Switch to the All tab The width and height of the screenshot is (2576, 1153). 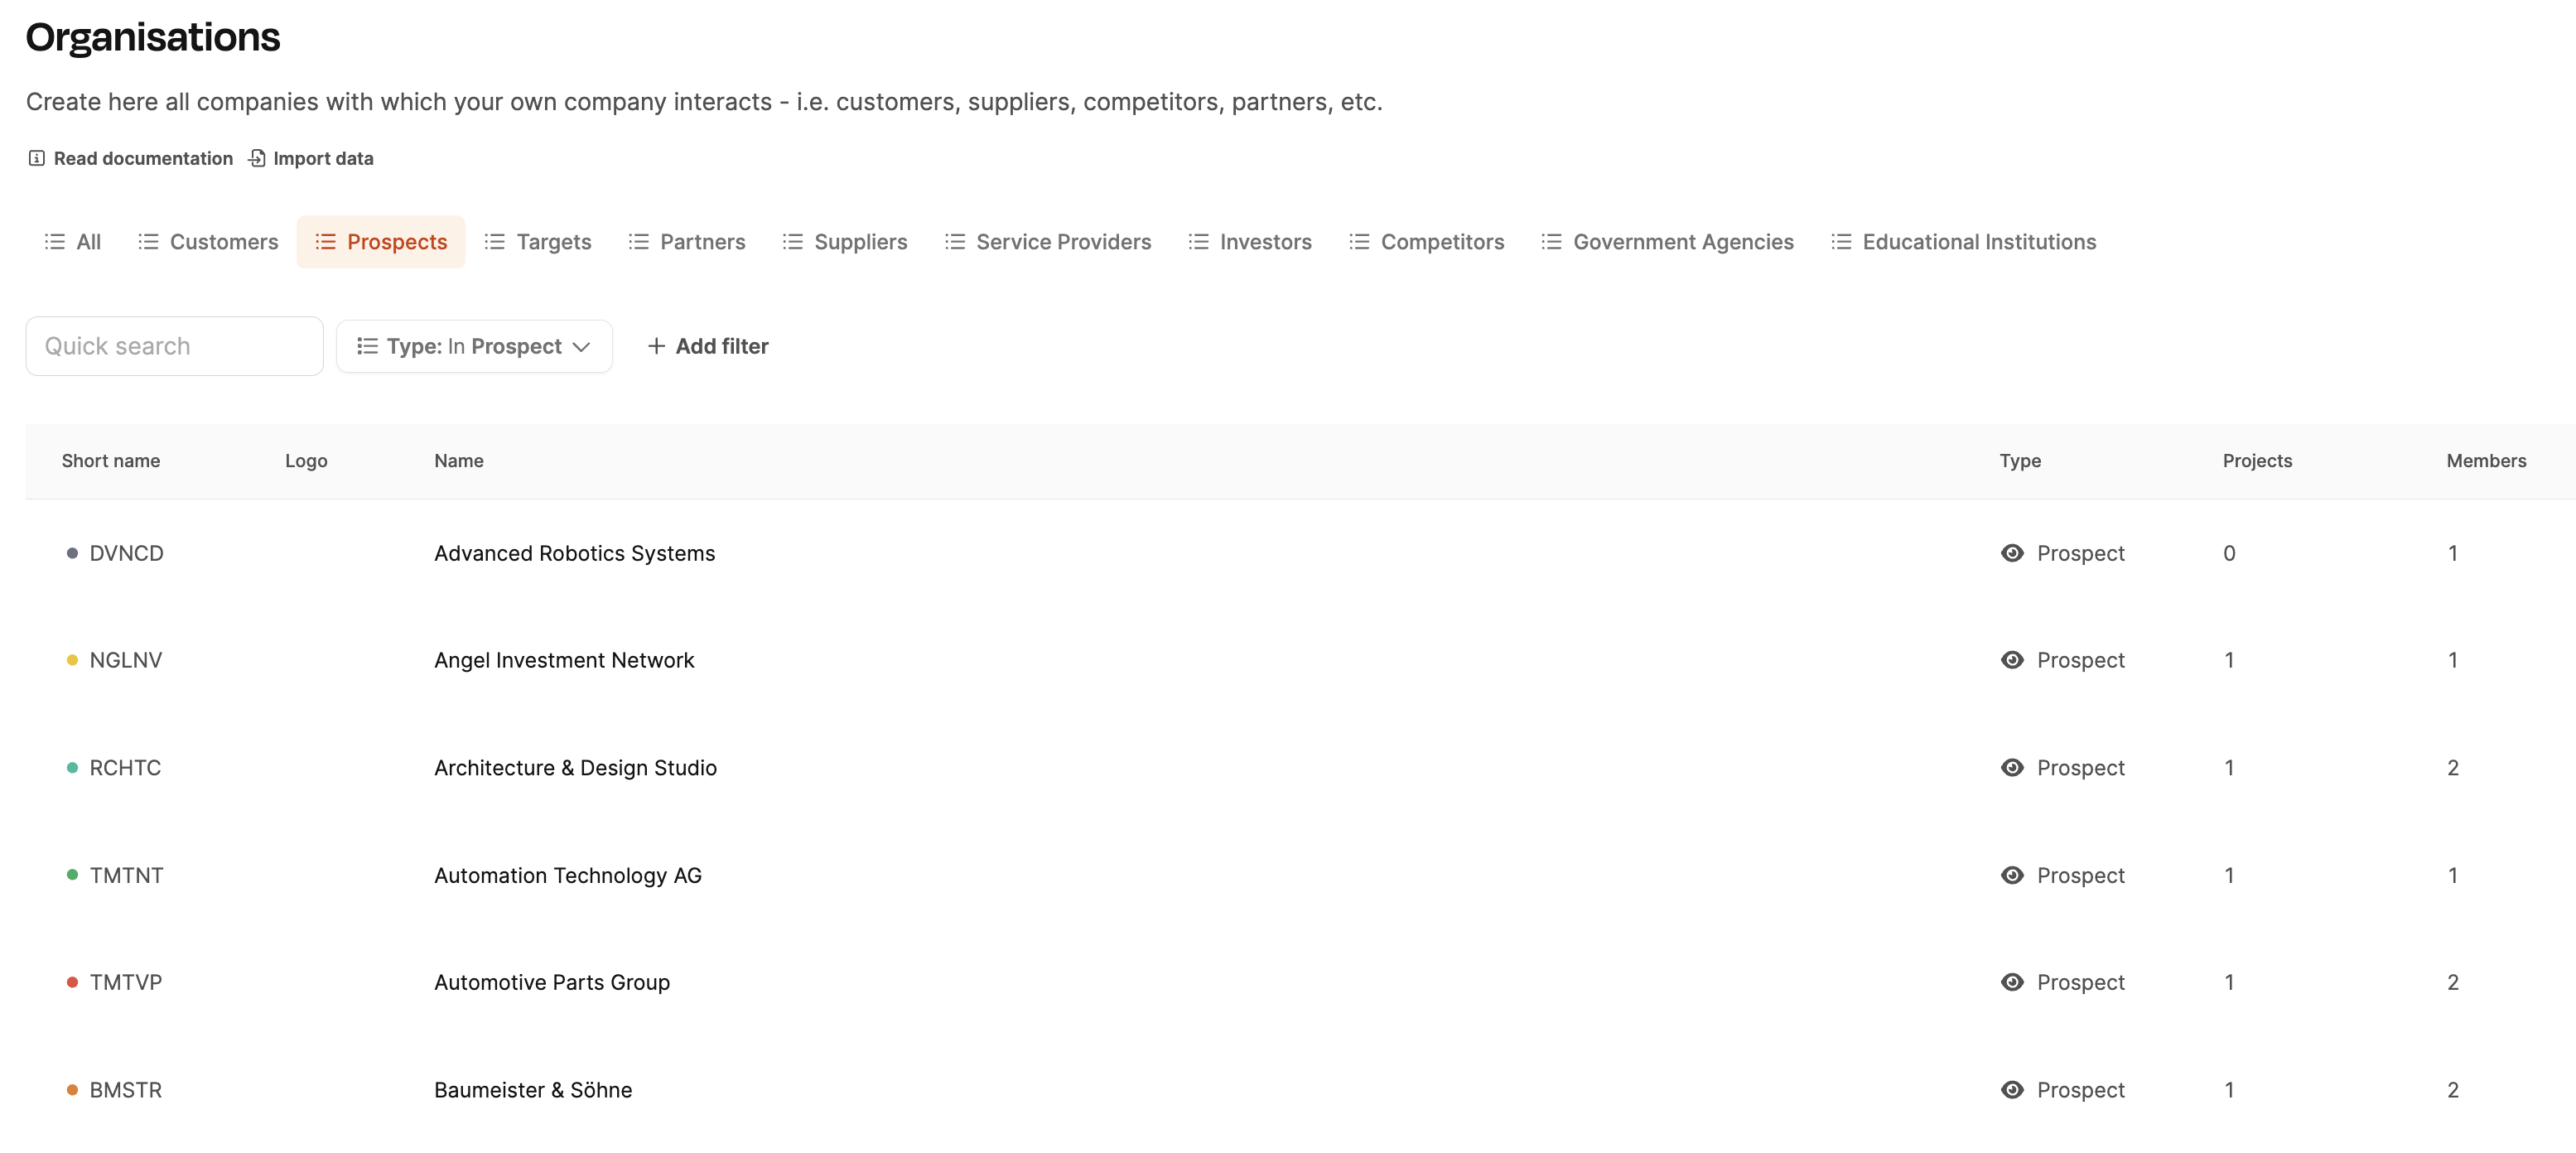(73, 242)
